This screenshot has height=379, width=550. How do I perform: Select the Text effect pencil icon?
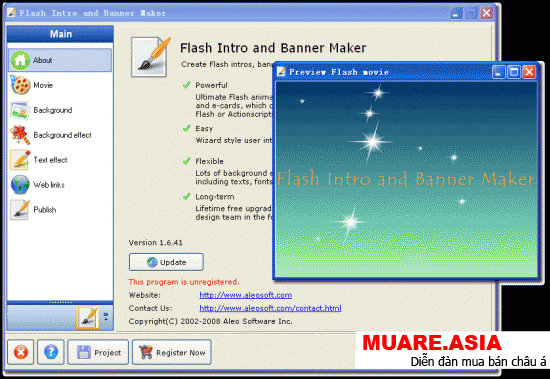pyautogui.click(x=20, y=160)
